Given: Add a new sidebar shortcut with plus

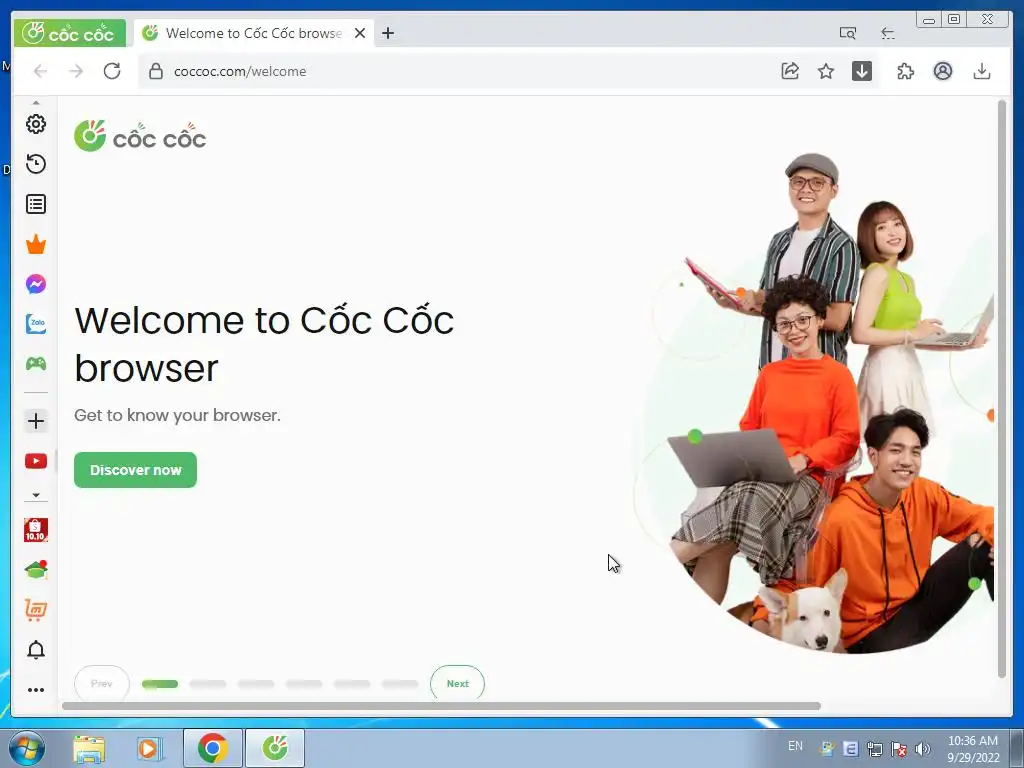Looking at the screenshot, I should [36, 421].
